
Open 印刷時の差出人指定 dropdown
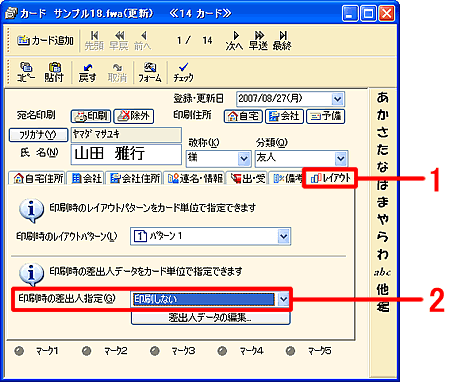coord(284,299)
